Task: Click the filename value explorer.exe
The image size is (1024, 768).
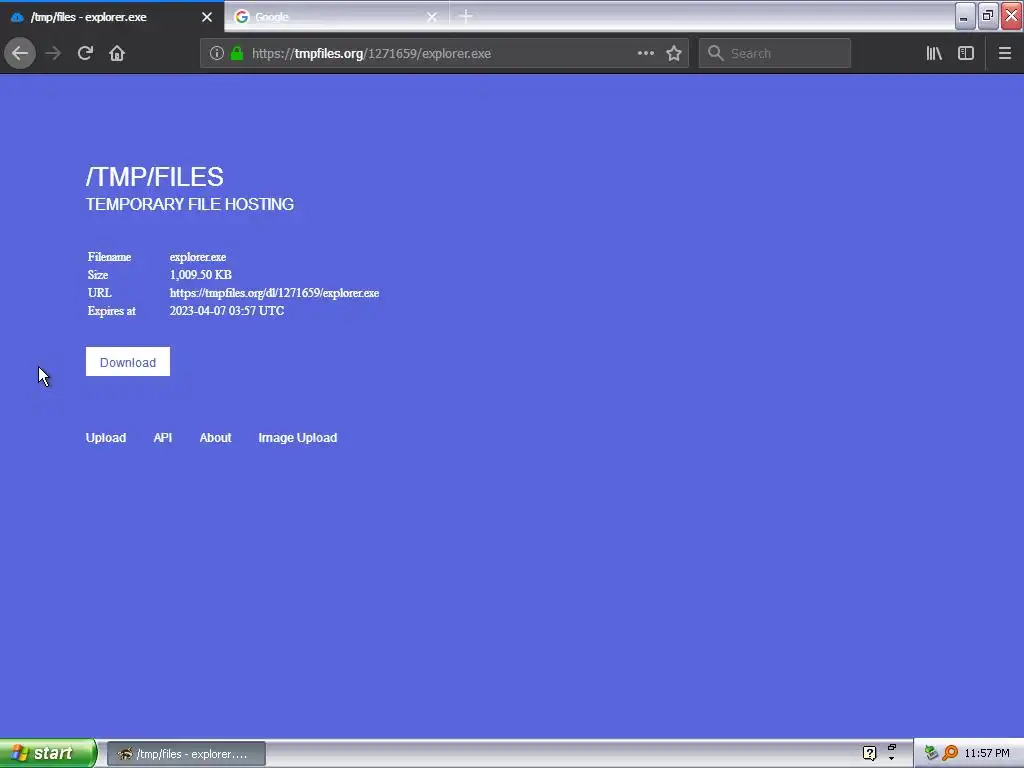Action: 198,257
